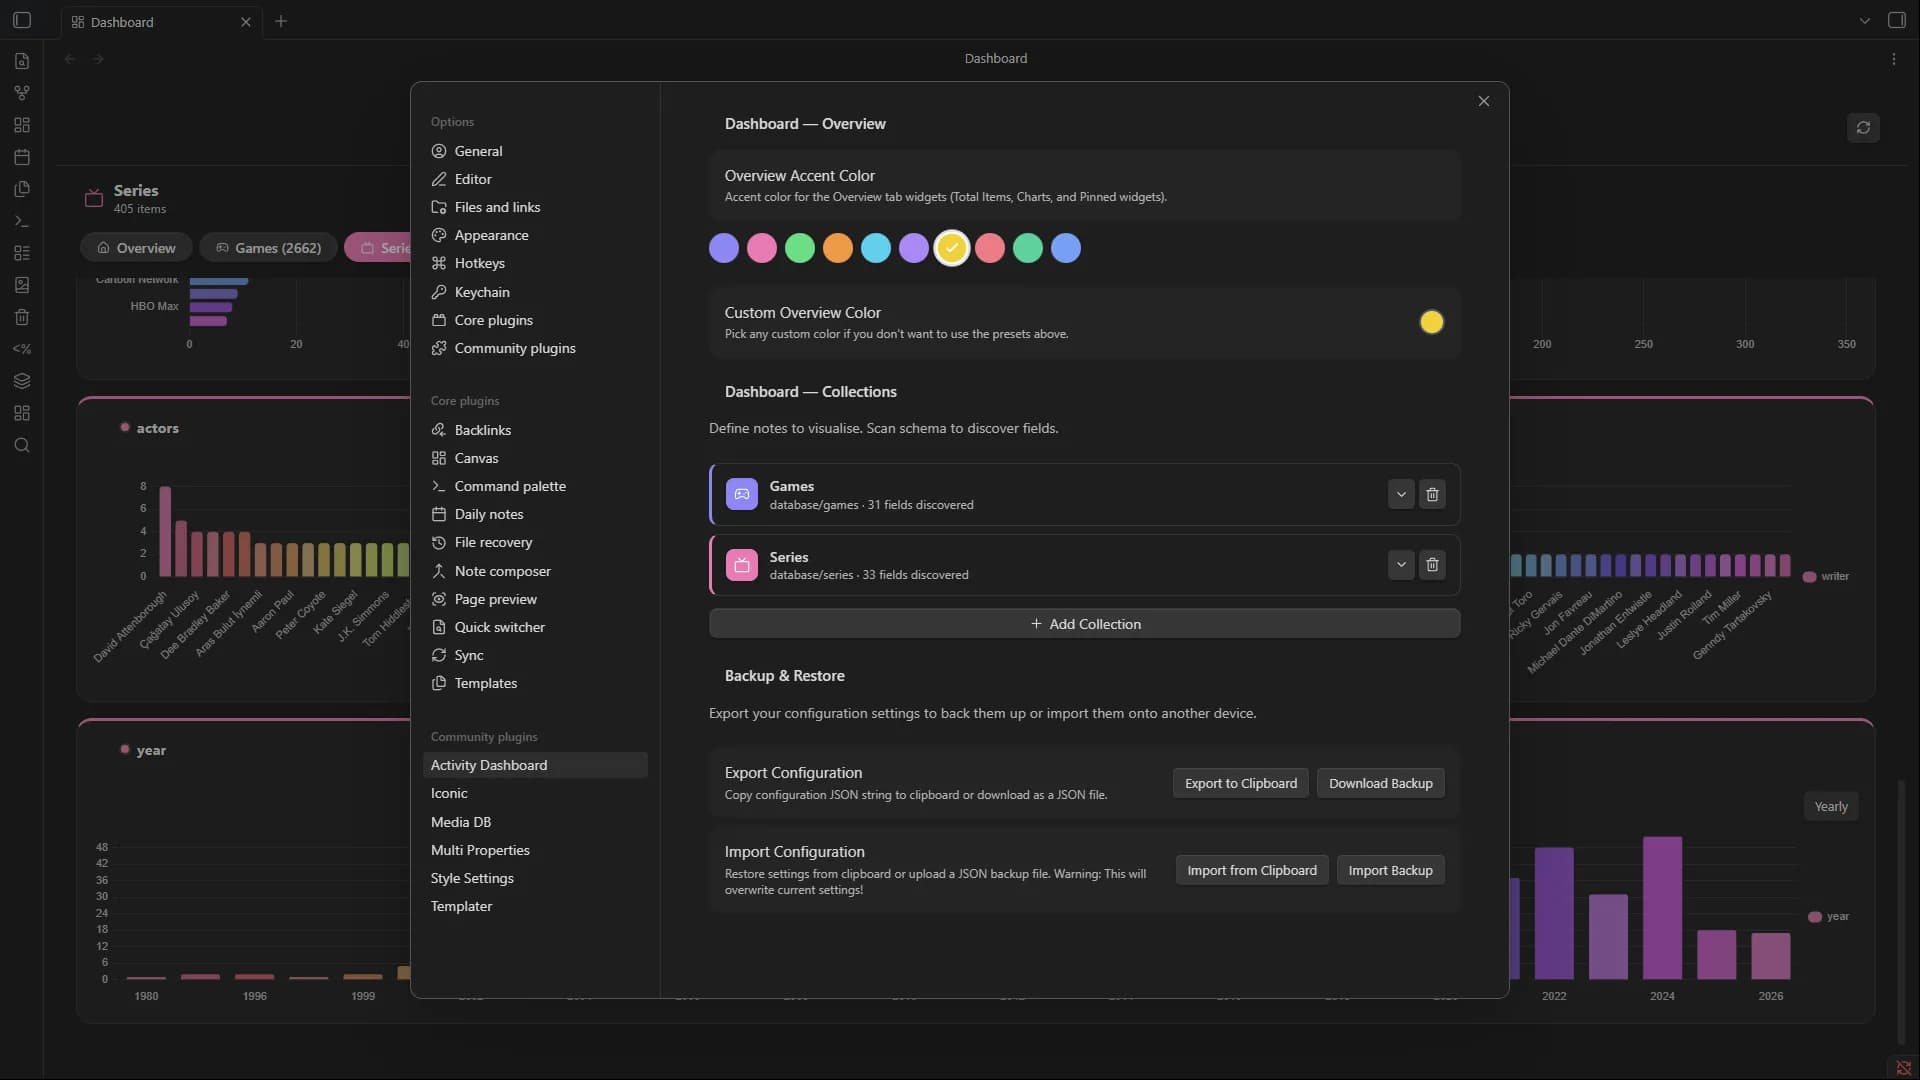The height and width of the screenshot is (1080, 1920).
Task: Open Templater plugin settings
Action: coord(535,906)
